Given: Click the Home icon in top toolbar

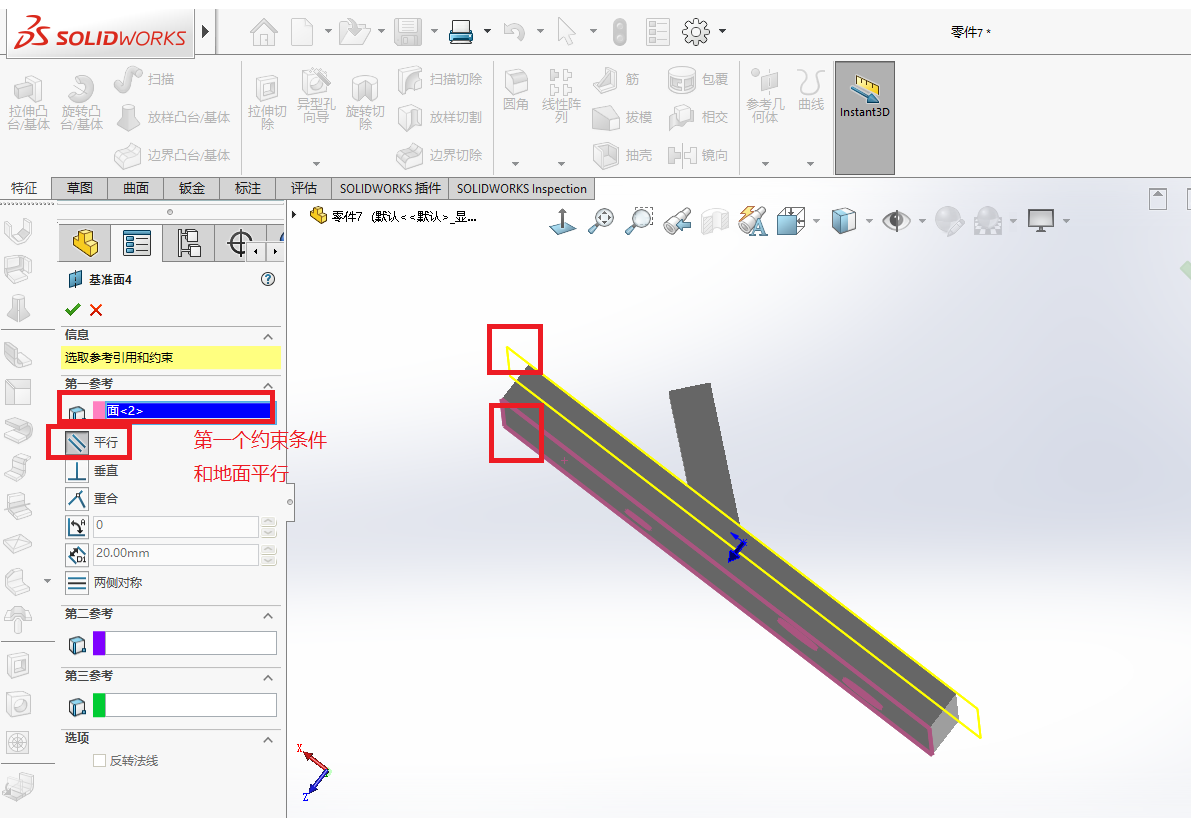Looking at the screenshot, I should click(264, 32).
